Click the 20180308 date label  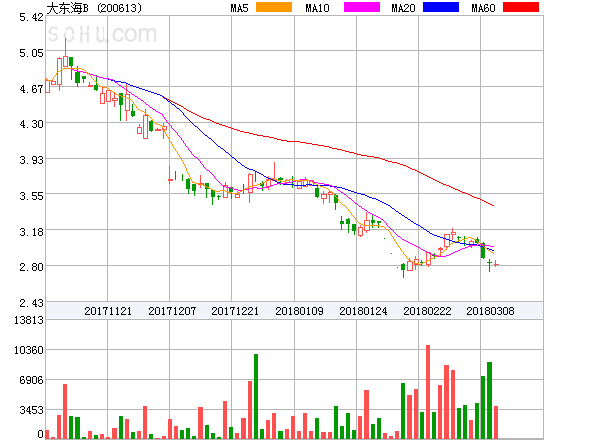490,311
